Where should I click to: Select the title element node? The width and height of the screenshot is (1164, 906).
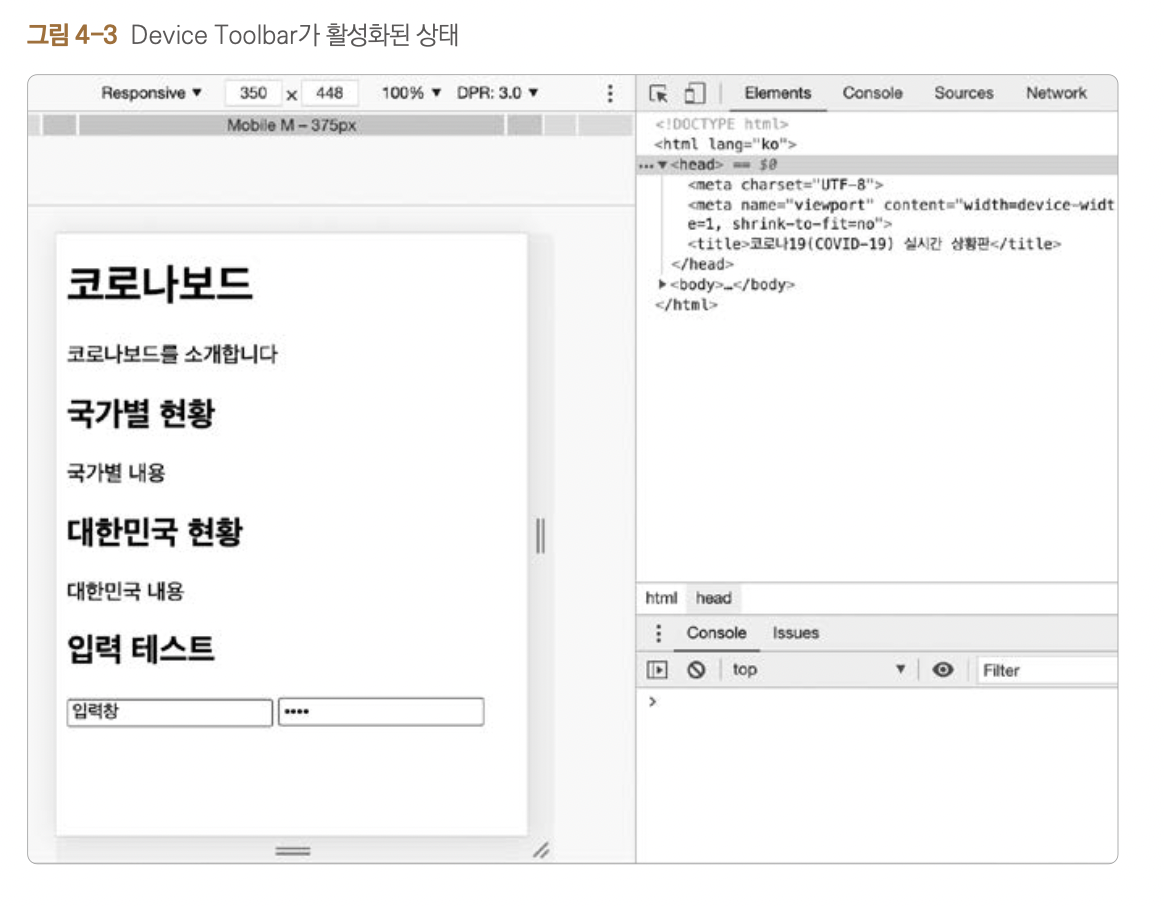[874, 244]
